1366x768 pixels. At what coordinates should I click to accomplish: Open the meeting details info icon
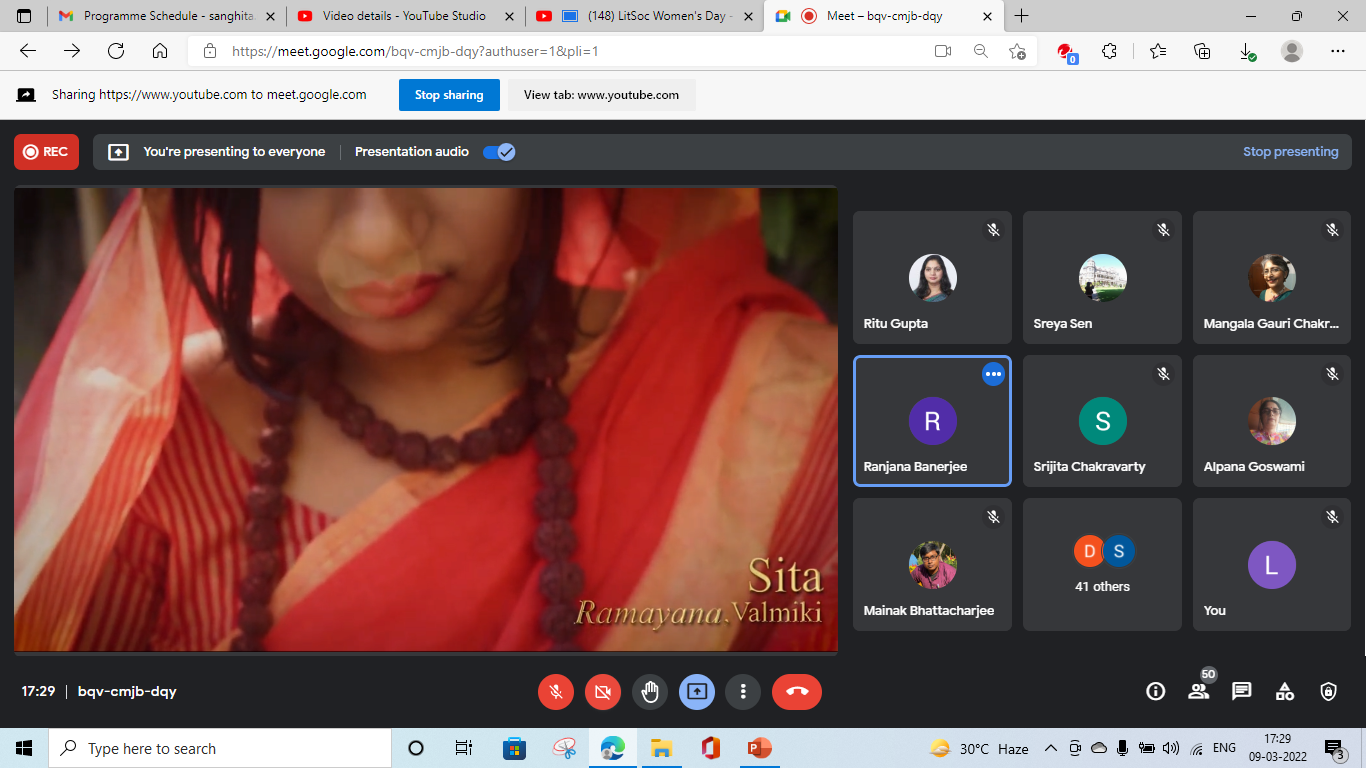tap(1155, 691)
